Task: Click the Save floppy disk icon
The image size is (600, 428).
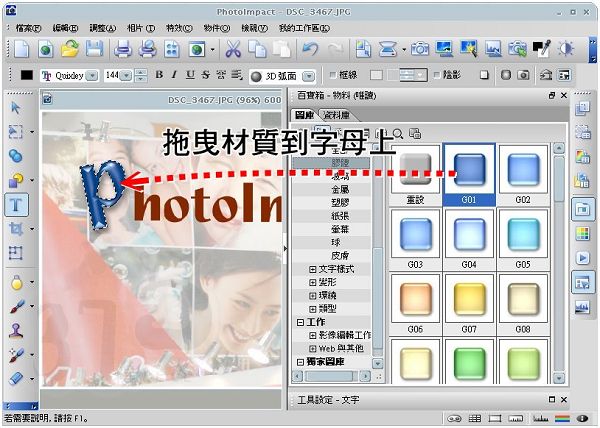Action: point(94,50)
